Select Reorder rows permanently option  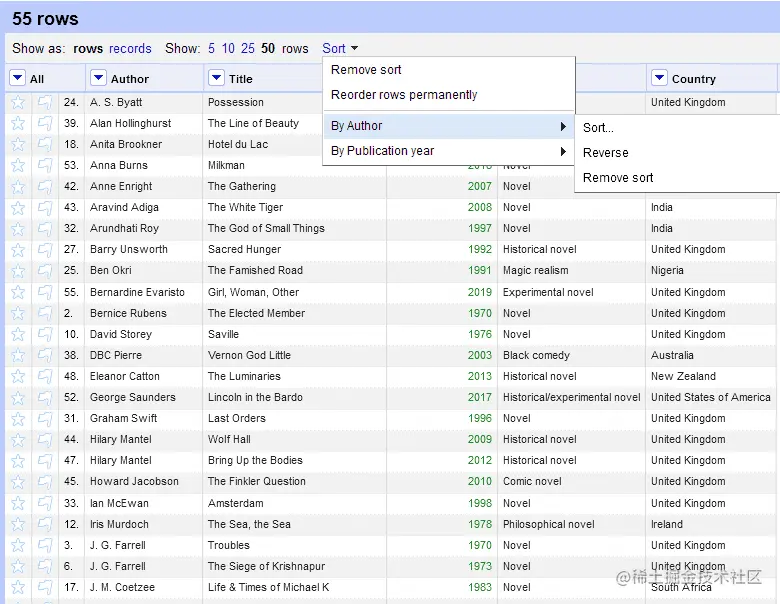(x=404, y=95)
